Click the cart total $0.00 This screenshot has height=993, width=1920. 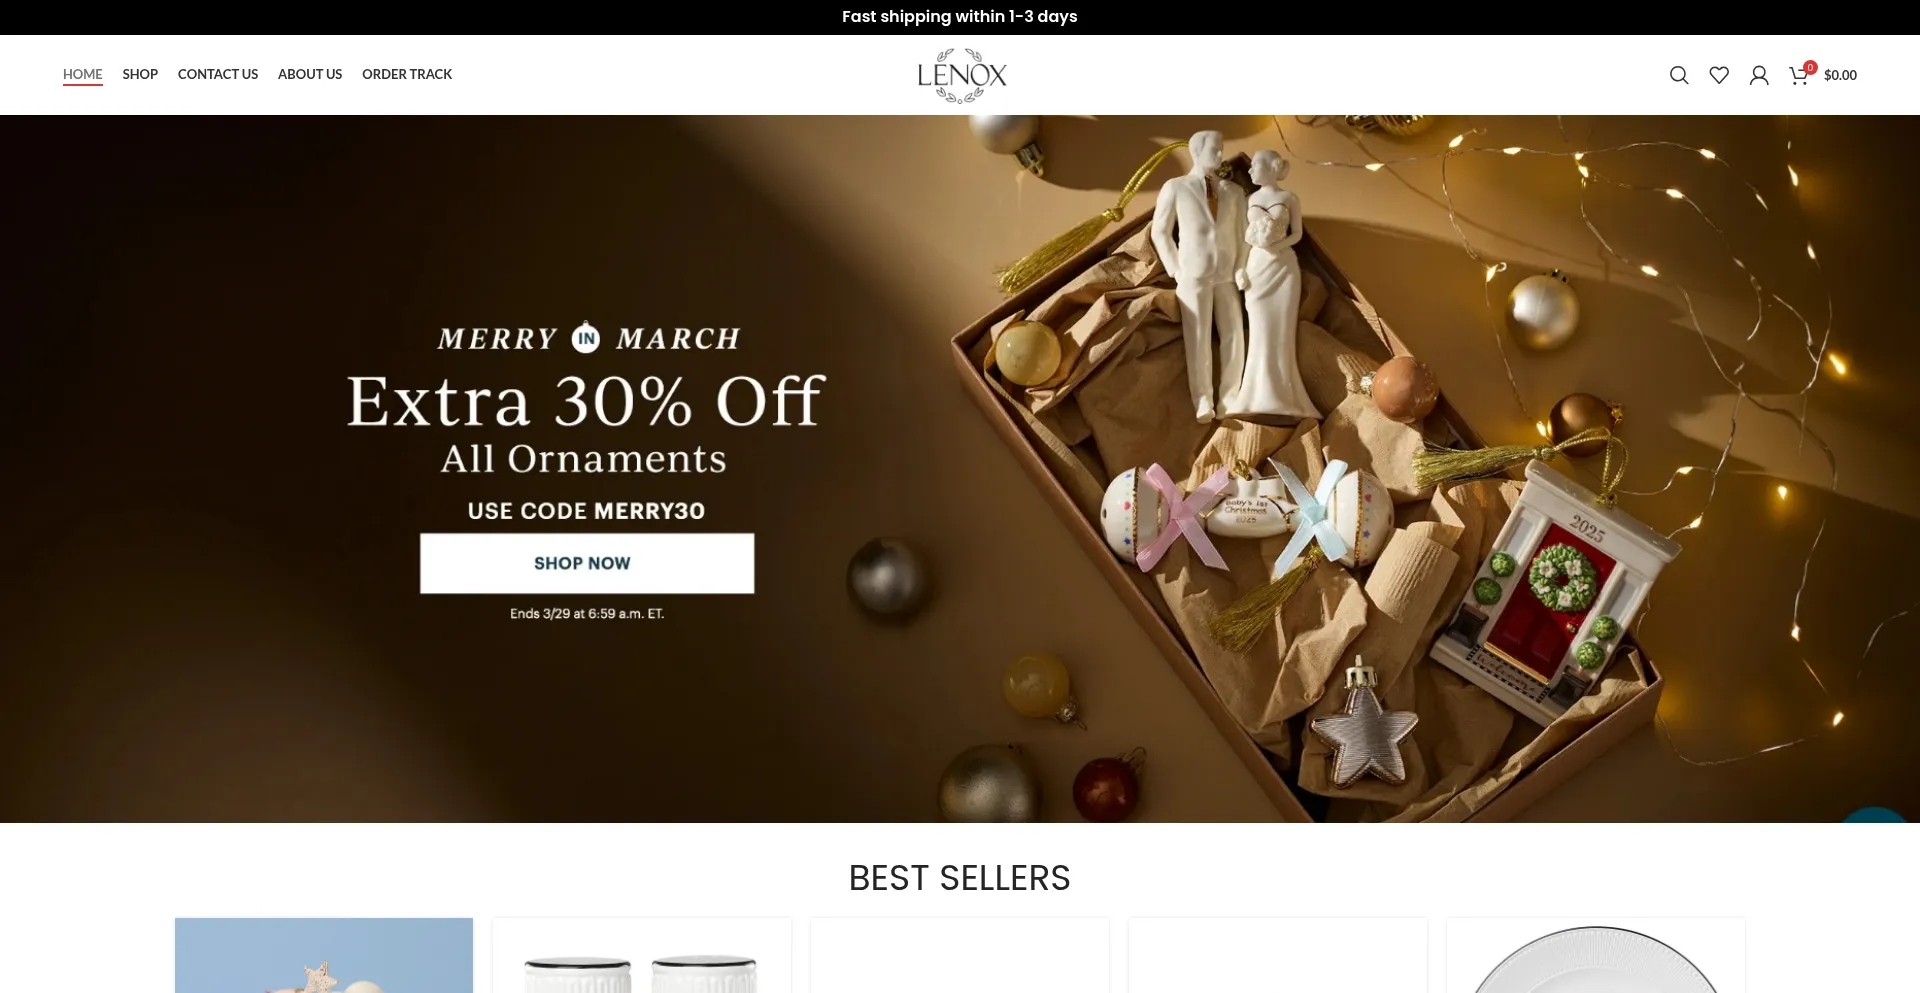tap(1840, 75)
